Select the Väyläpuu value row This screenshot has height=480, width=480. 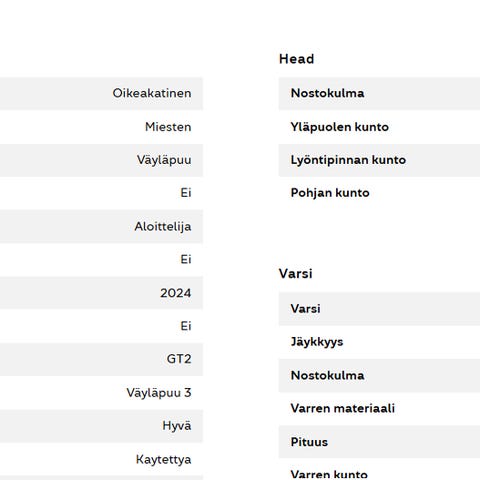click(x=101, y=160)
